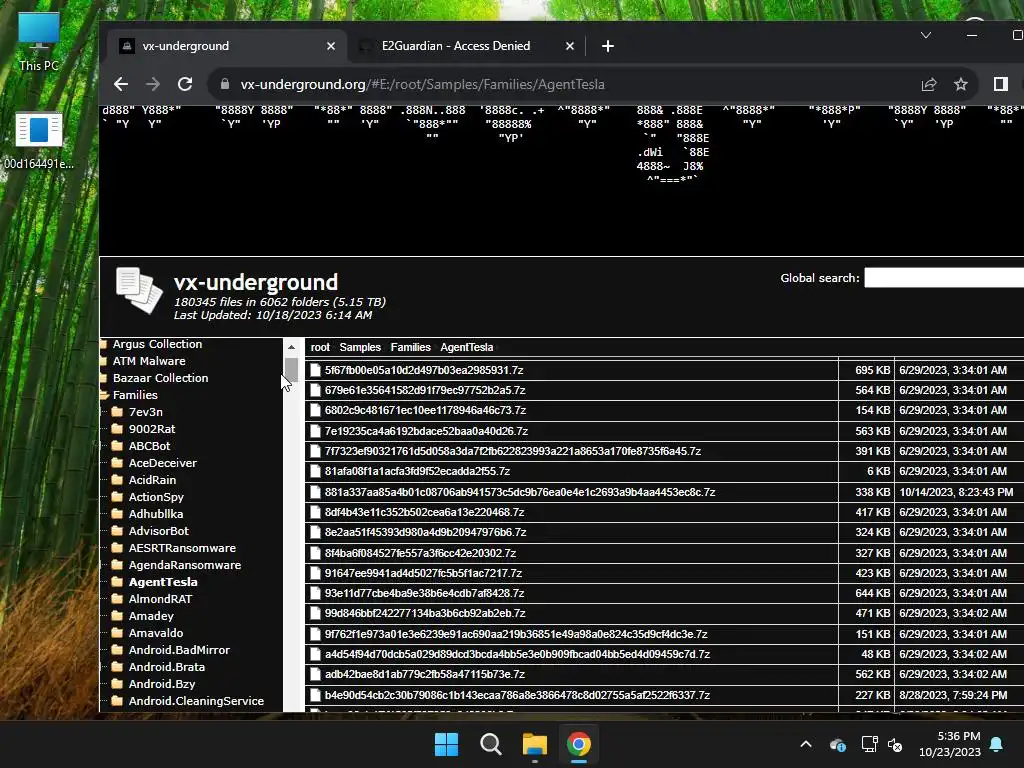Click the browser forward arrow
The width and height of the screenshot is (1024, 768).
click(x=153, y=84)
